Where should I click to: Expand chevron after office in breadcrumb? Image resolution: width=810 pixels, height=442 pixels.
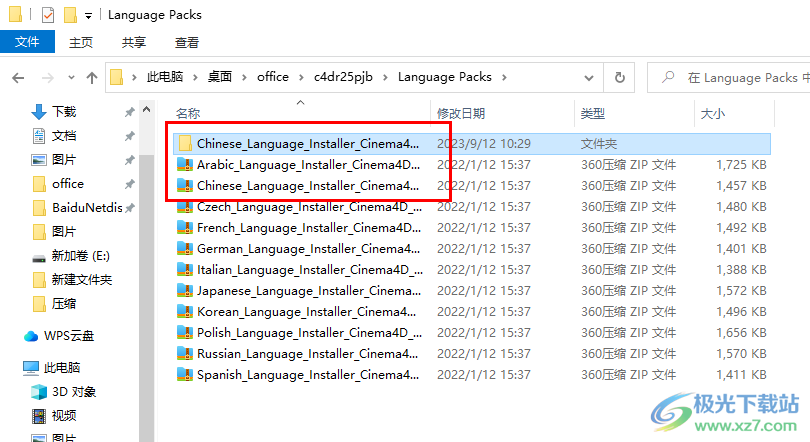[x=301, y=77]
